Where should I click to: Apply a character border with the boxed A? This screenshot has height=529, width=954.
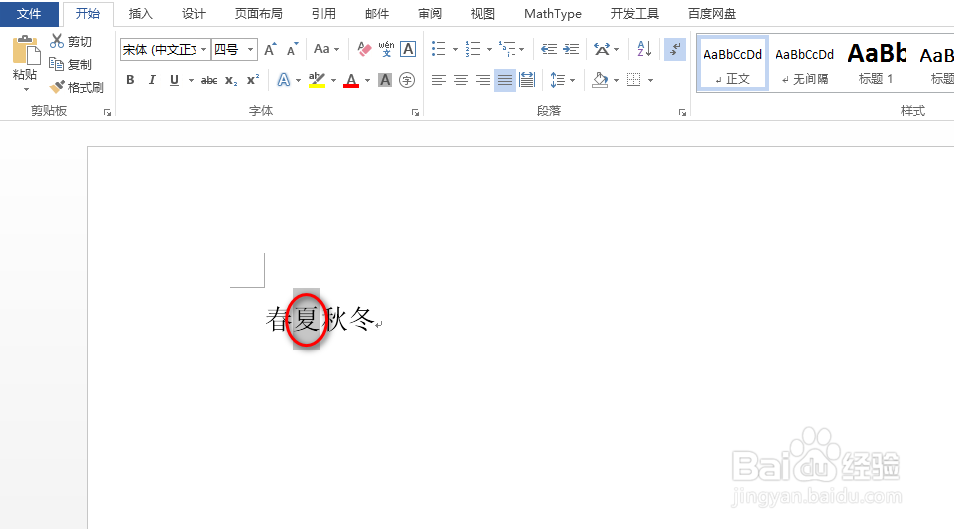408,49
